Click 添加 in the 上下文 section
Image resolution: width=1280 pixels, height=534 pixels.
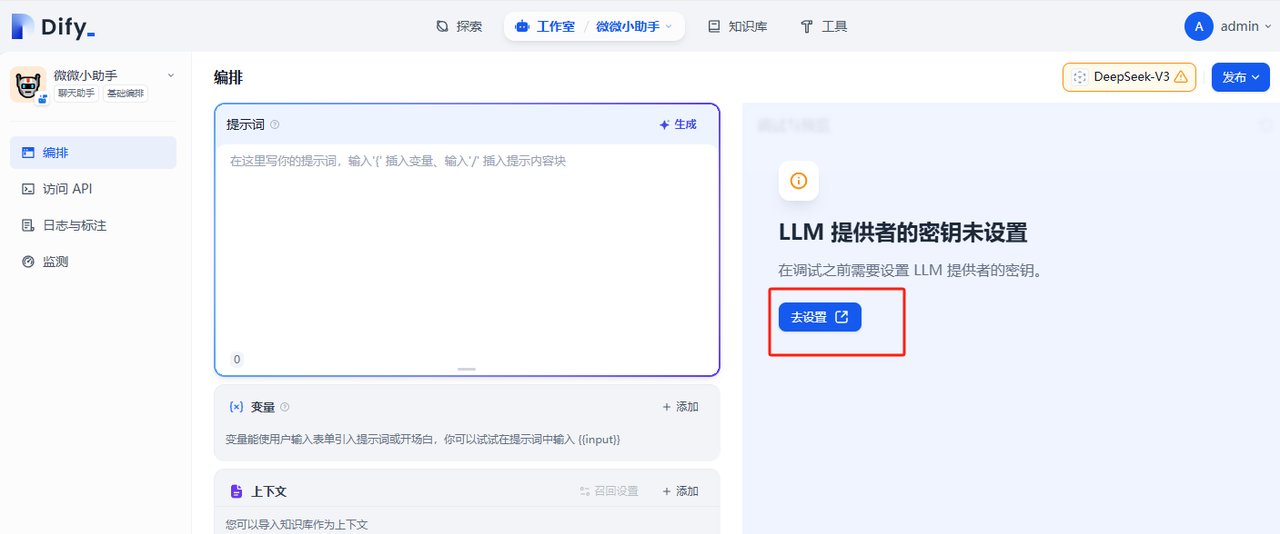click(x=681, y=491)
